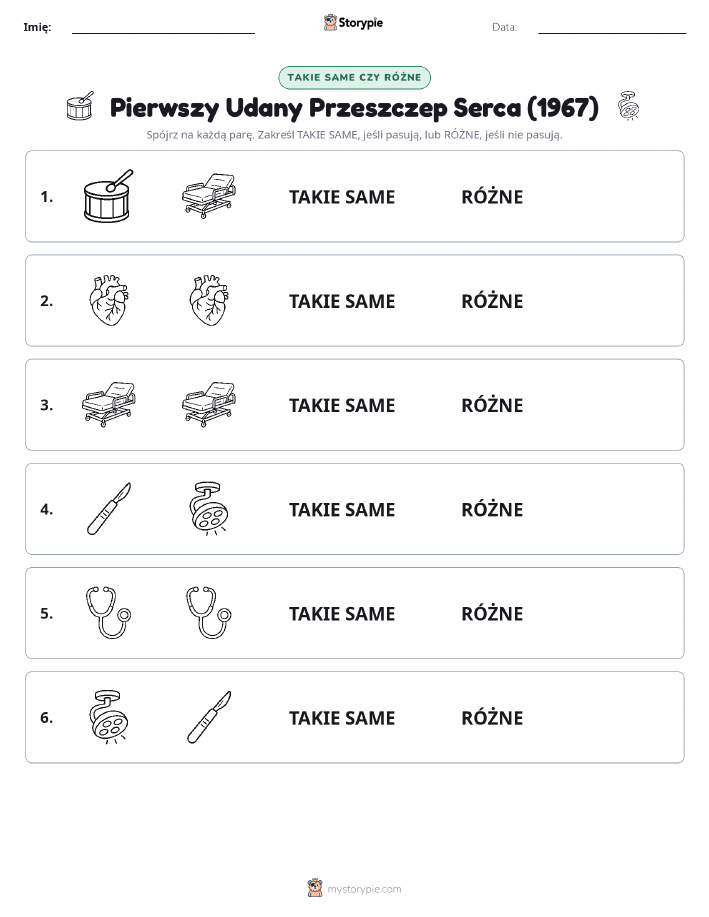Click the scalpel icon in row 4
The height and width of the screenshot is (917, 709).
[109, 509]
